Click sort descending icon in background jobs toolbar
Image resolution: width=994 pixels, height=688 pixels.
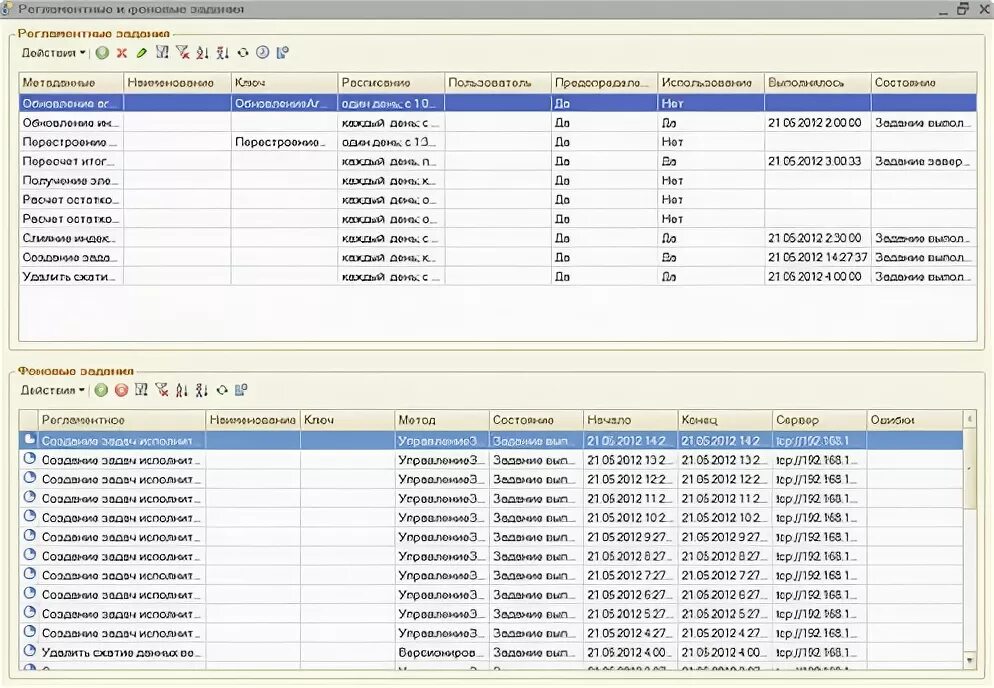click(x=201, y=390)
